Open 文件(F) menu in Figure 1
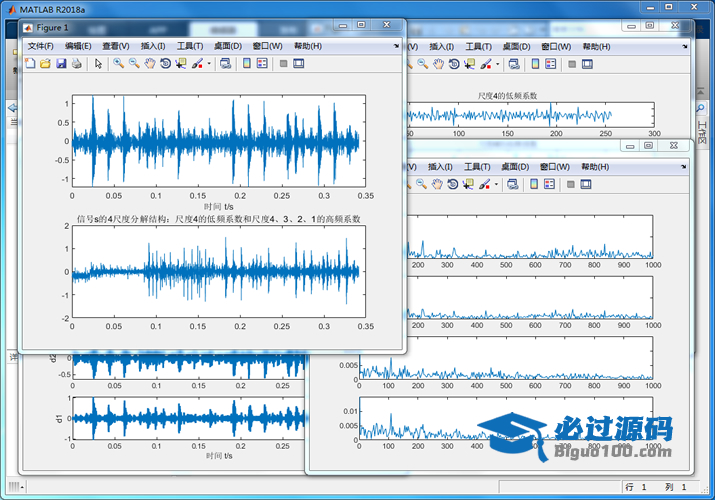715x500 pixels. tap(41, 46)
